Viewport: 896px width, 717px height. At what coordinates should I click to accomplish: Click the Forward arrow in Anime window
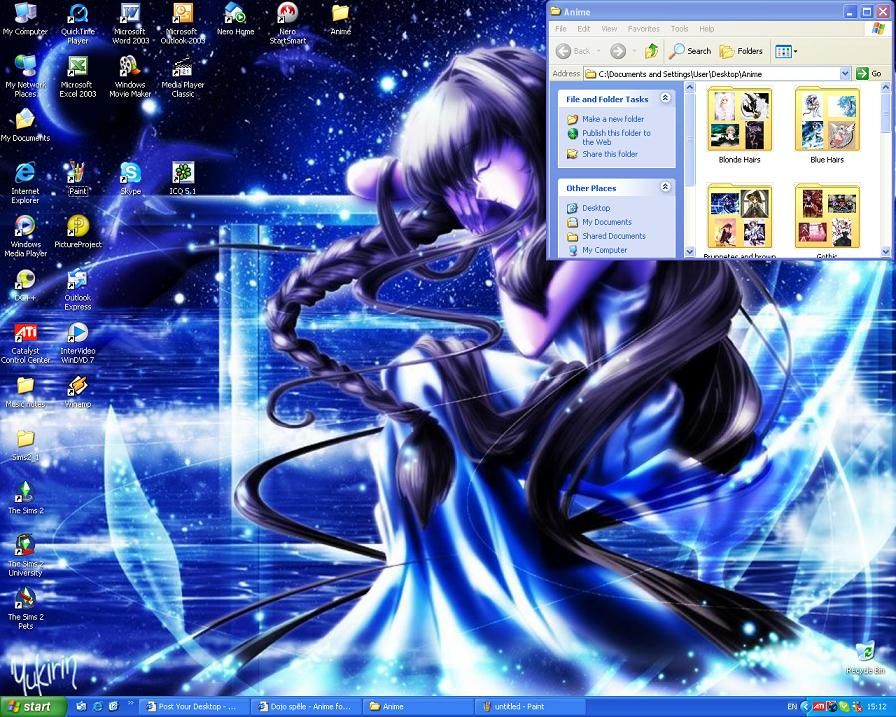(x=618, y=51)
